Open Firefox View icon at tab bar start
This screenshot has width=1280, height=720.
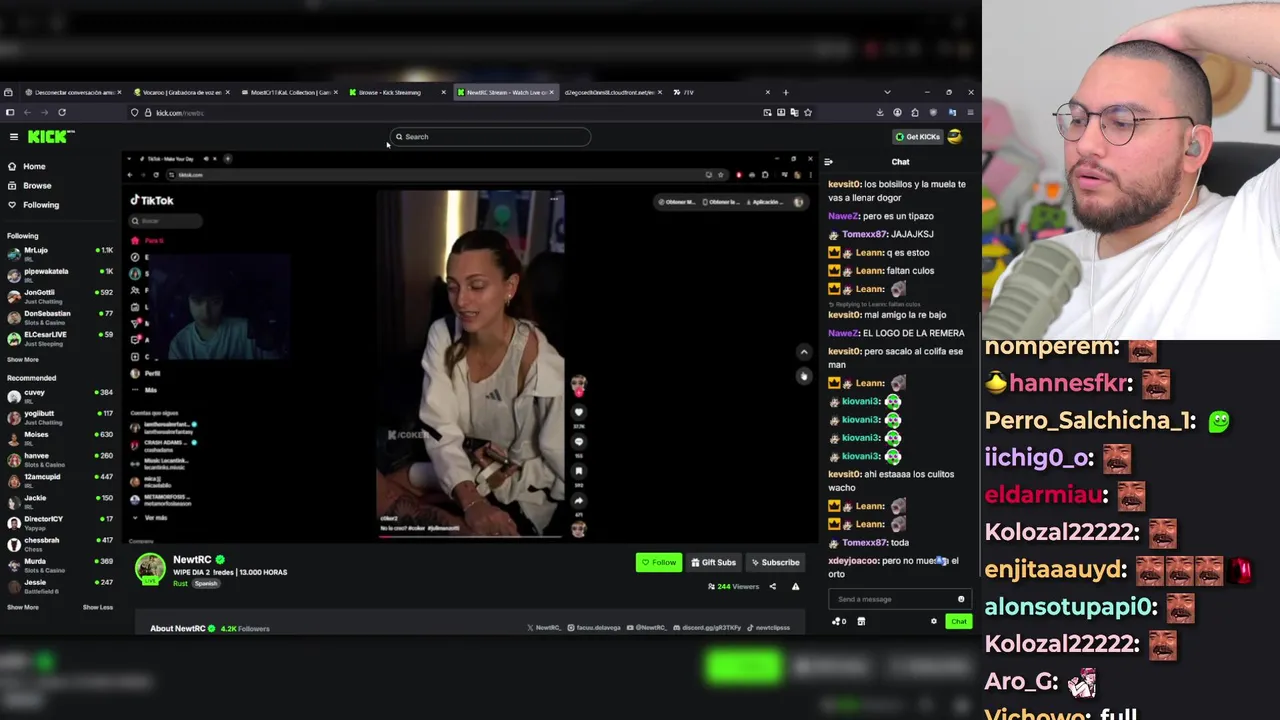click(x=7, y=92)
